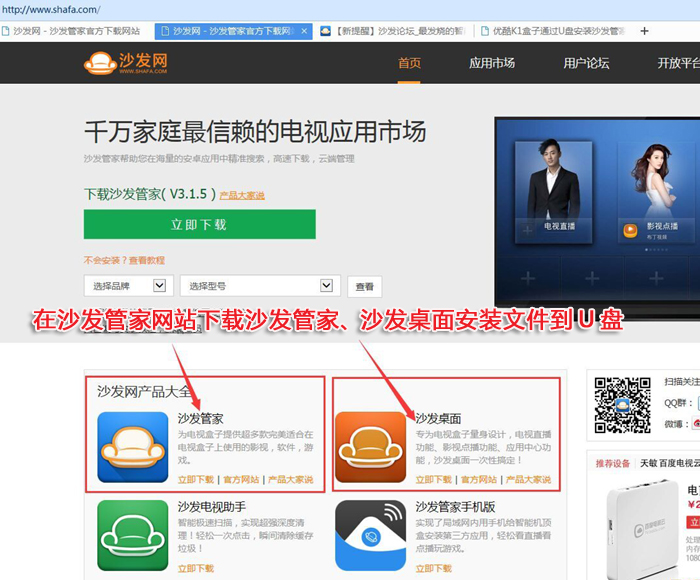Click the 推荐设备 label
This screenshot has height=580, width=700.
coord(612,463)
